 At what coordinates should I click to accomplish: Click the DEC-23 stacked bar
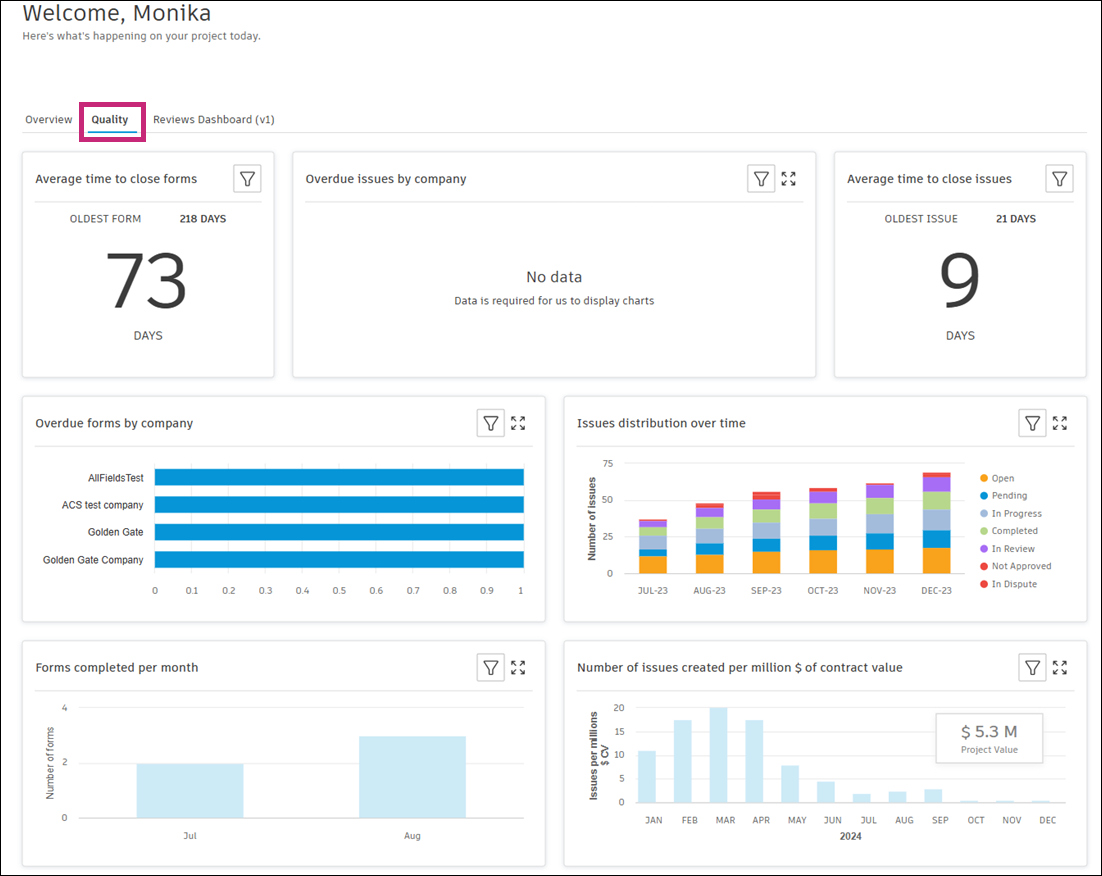(x=936, y=523)
